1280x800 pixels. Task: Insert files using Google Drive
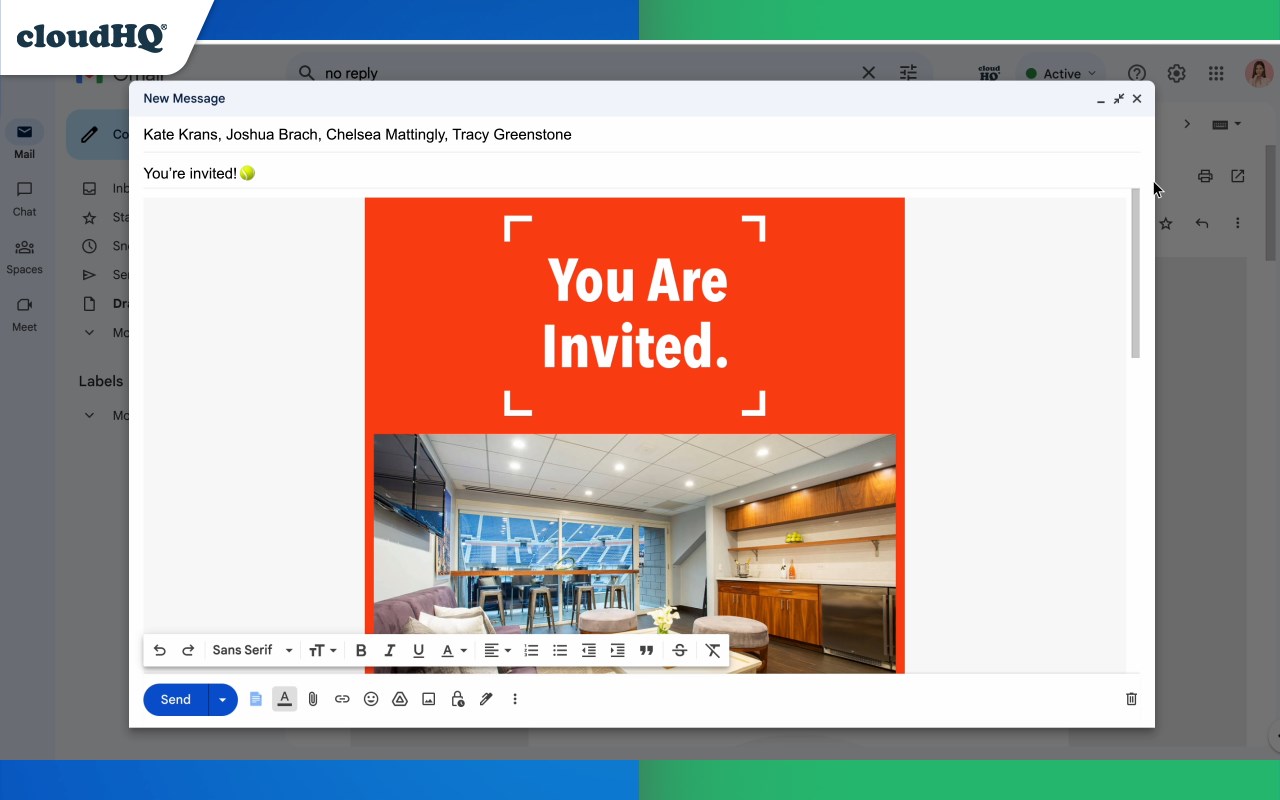(x=400, y=699)
